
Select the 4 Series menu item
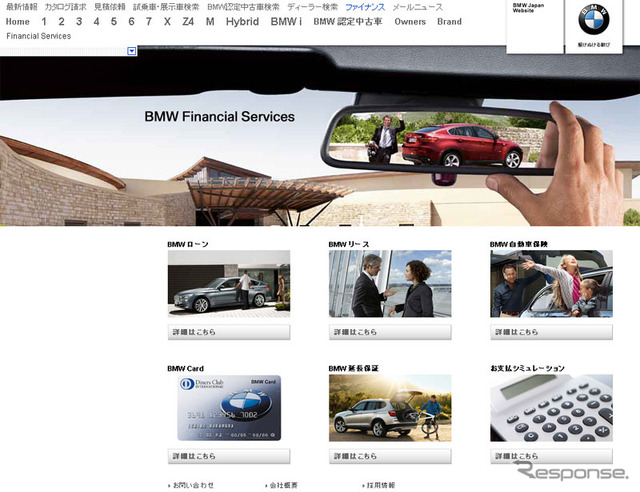[96, 22]
